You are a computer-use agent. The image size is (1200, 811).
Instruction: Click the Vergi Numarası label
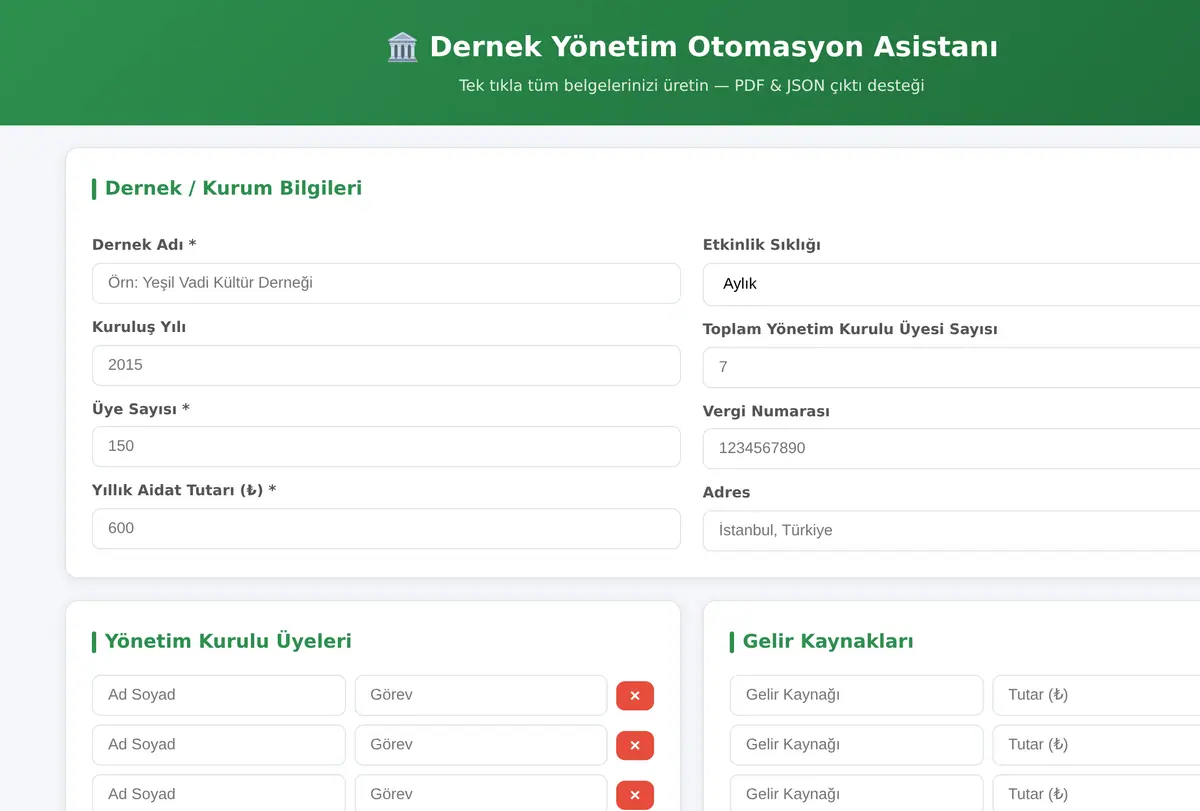click(x=766, y=411)
